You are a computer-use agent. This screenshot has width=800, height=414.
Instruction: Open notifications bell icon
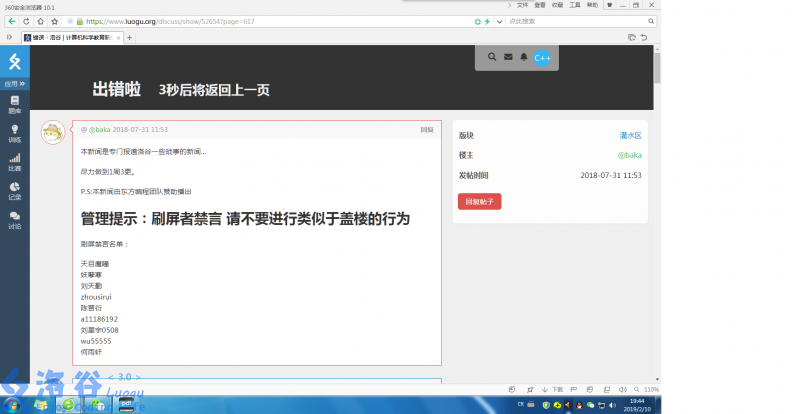(524, 58)
